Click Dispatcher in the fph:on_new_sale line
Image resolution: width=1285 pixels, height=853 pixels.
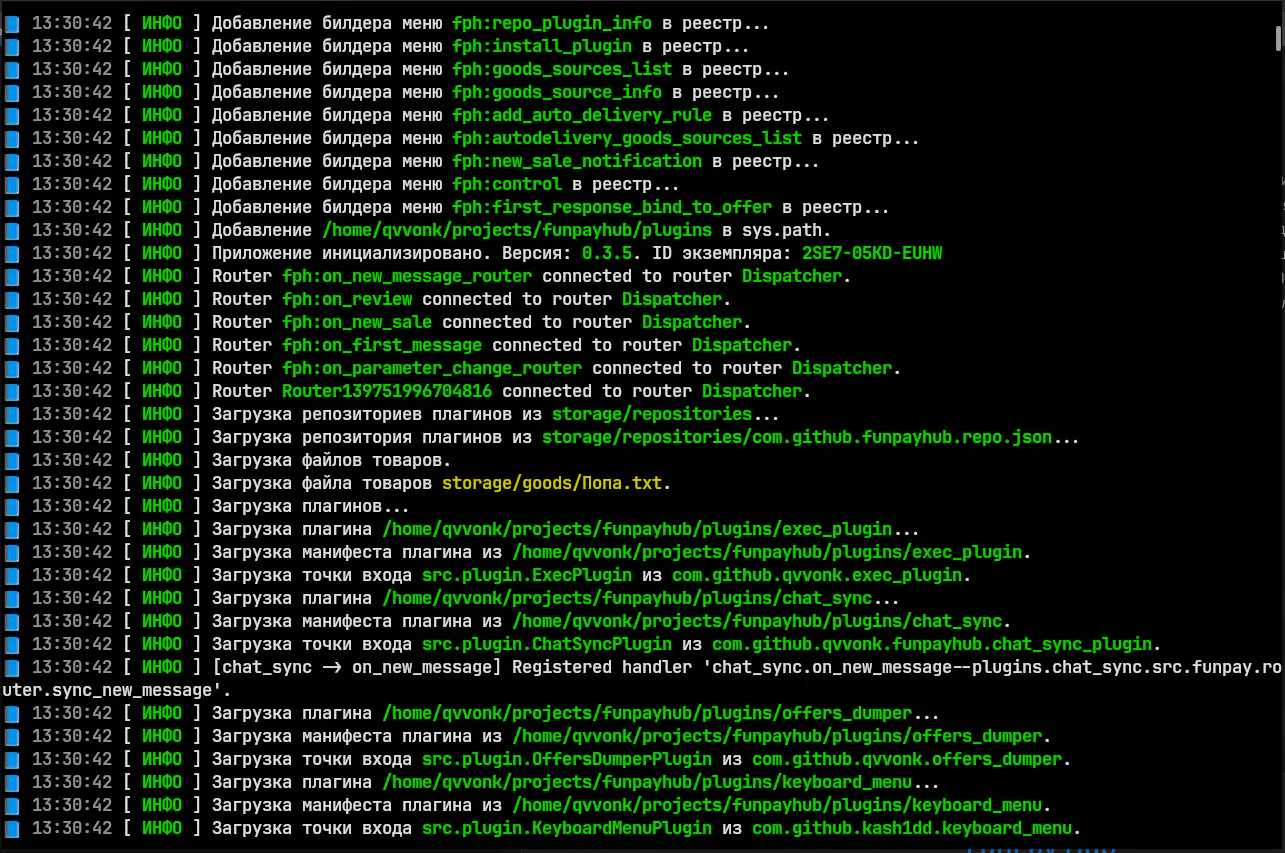click(691, 322)
